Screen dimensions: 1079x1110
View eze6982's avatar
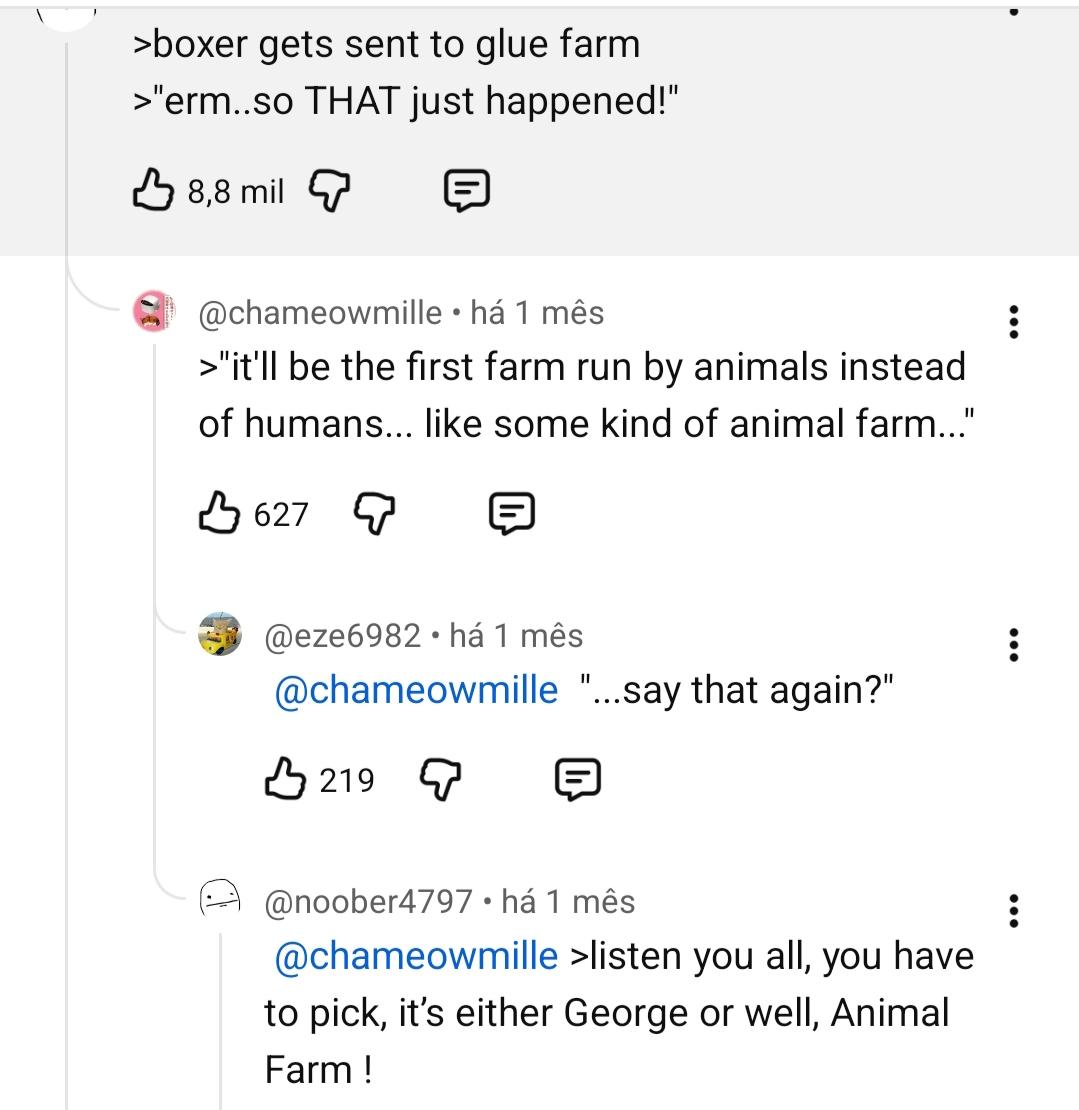220,635
